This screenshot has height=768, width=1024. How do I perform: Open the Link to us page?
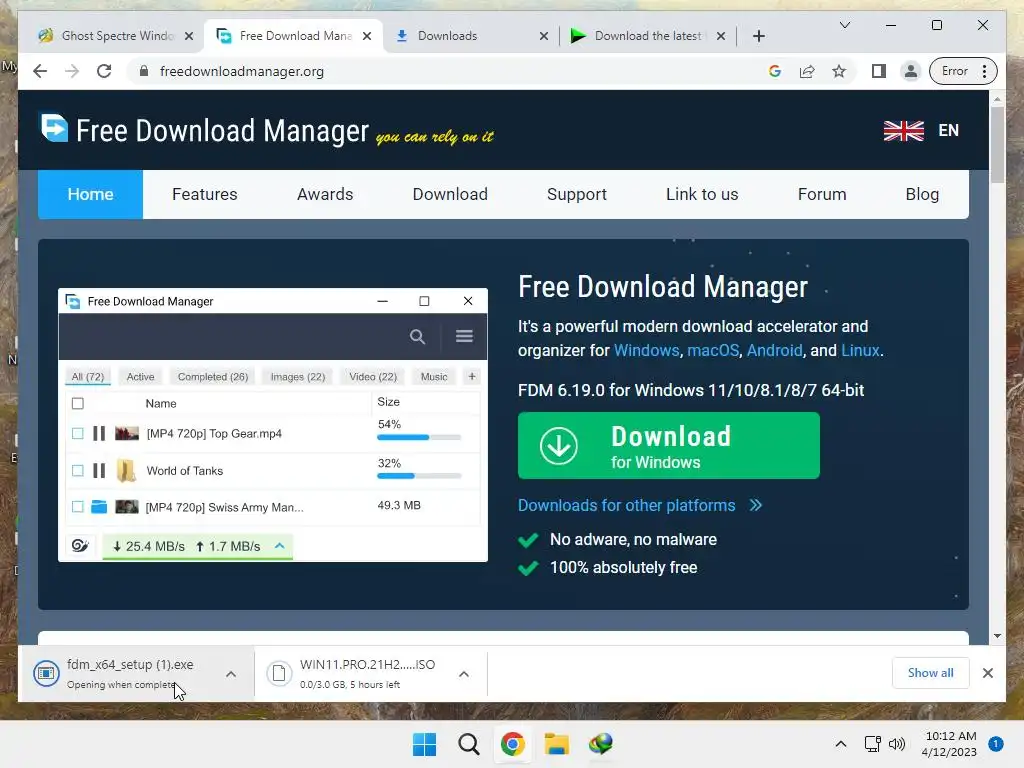pyautogui.click(x=702, y=194)
